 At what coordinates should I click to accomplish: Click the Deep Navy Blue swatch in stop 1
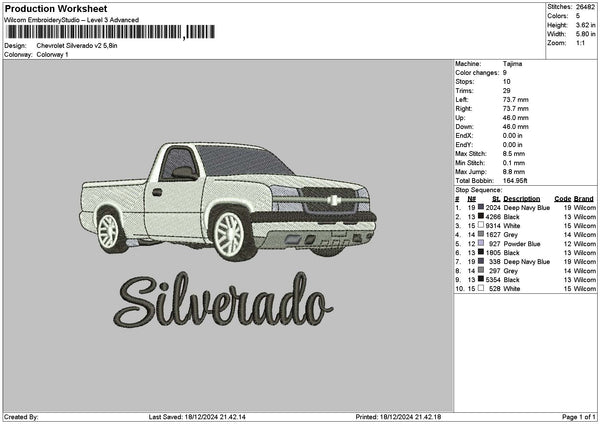click(481, 207)
